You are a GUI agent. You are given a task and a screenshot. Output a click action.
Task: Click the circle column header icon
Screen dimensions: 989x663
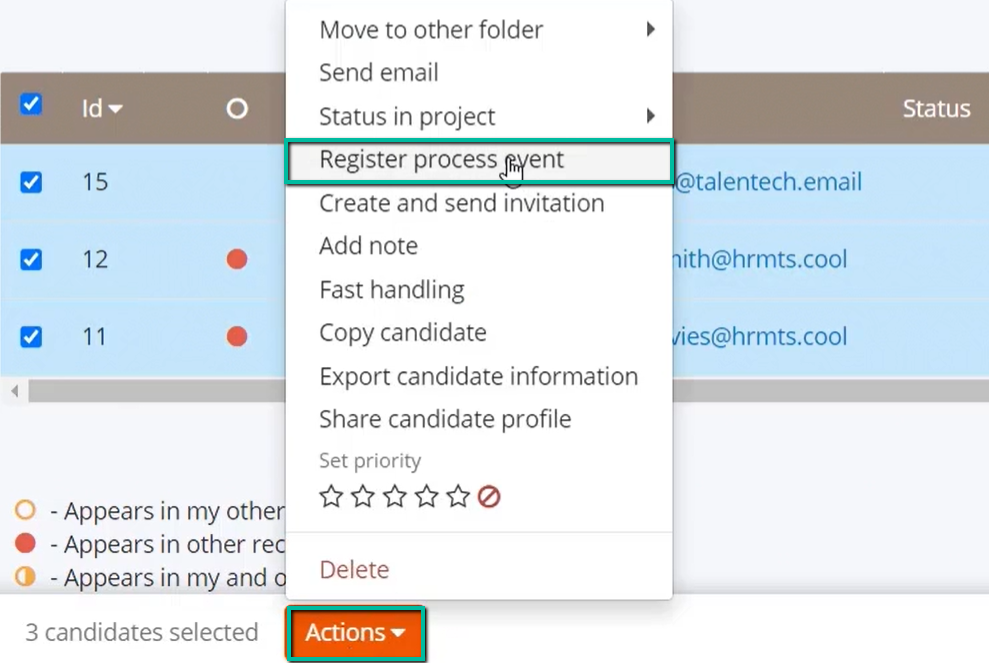pos(237,109)
